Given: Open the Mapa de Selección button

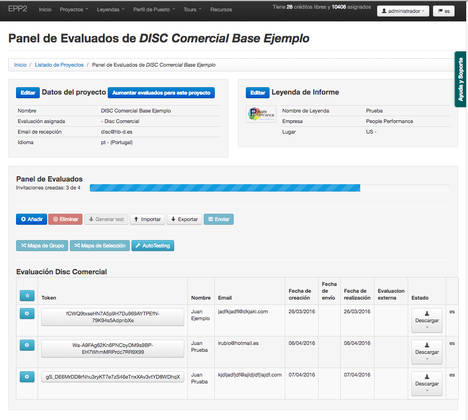Looking at the screenshot, I should coord(100,246).
